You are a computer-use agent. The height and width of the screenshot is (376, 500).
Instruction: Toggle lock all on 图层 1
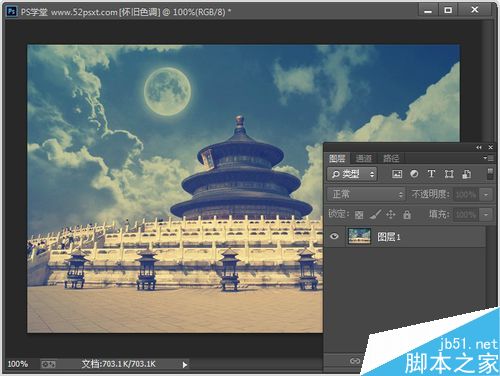407,214
